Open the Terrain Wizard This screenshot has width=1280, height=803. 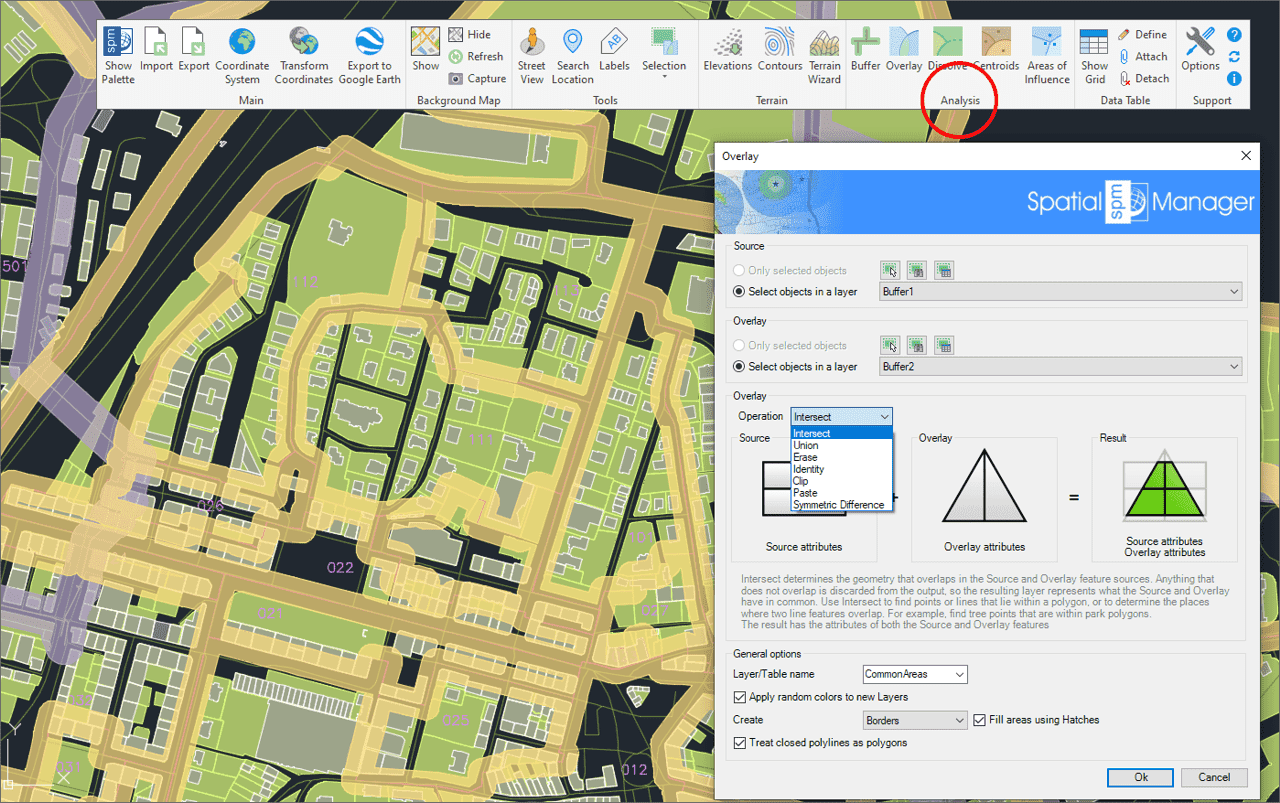824,43
